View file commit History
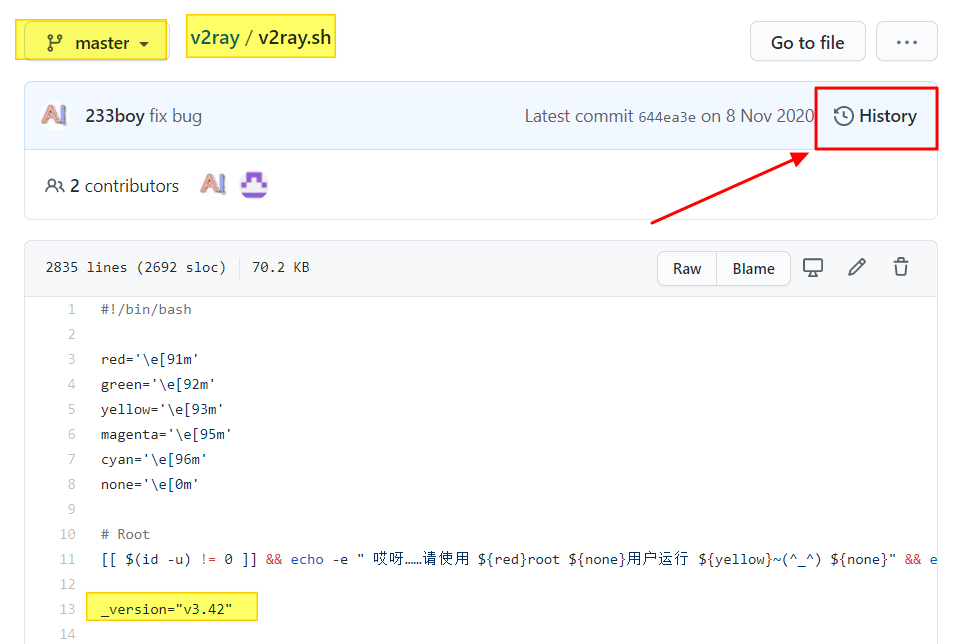Screen dimensions: 963x644 [x=887, y=116]
